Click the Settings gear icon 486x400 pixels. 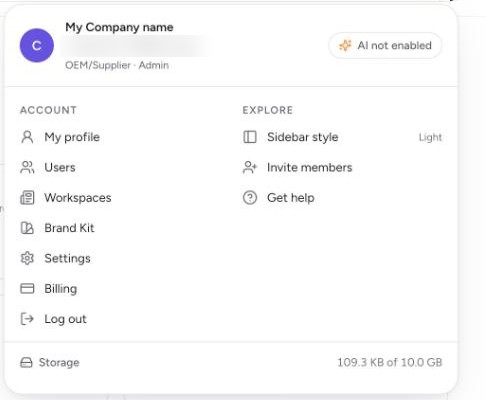(27, 258)
